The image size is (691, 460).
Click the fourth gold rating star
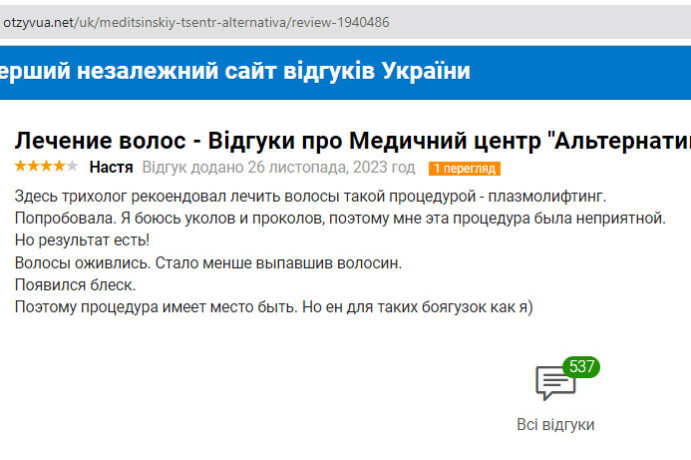tap(58, 166)
